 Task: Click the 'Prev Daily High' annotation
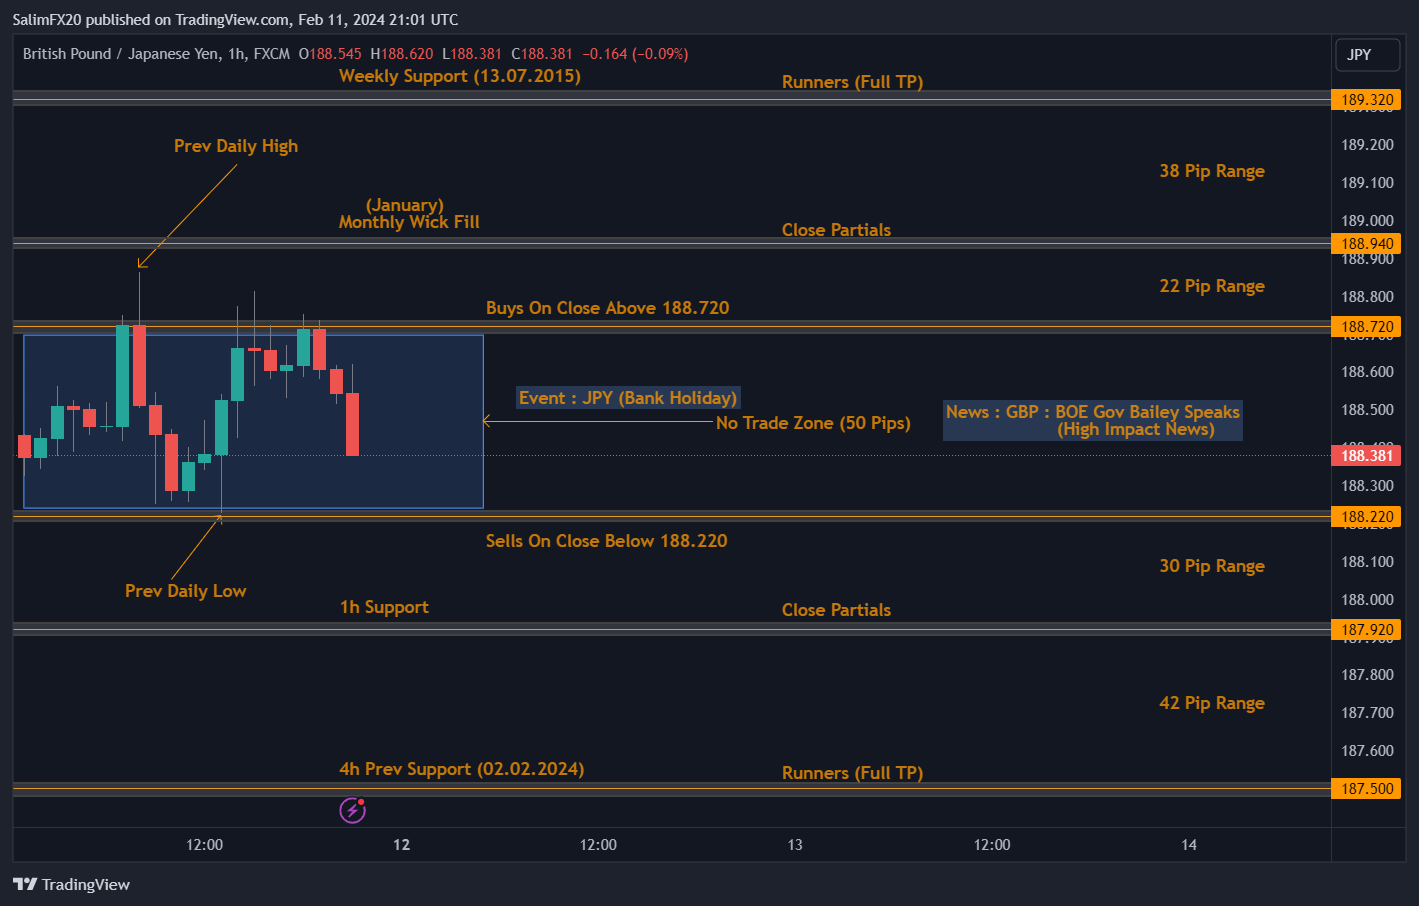click(x=236, y=146)
